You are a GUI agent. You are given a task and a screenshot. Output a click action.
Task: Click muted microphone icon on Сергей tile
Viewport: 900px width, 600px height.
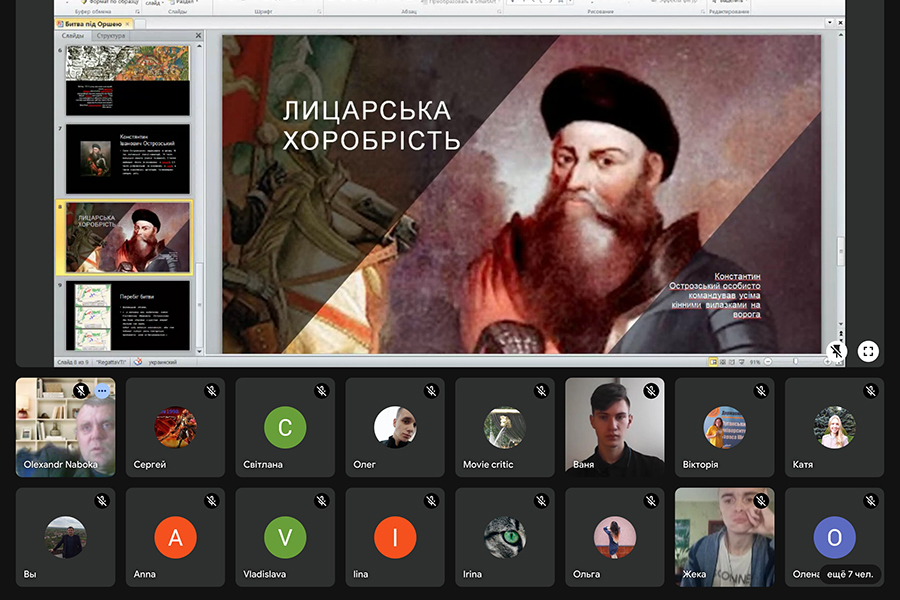pos(212,391)
